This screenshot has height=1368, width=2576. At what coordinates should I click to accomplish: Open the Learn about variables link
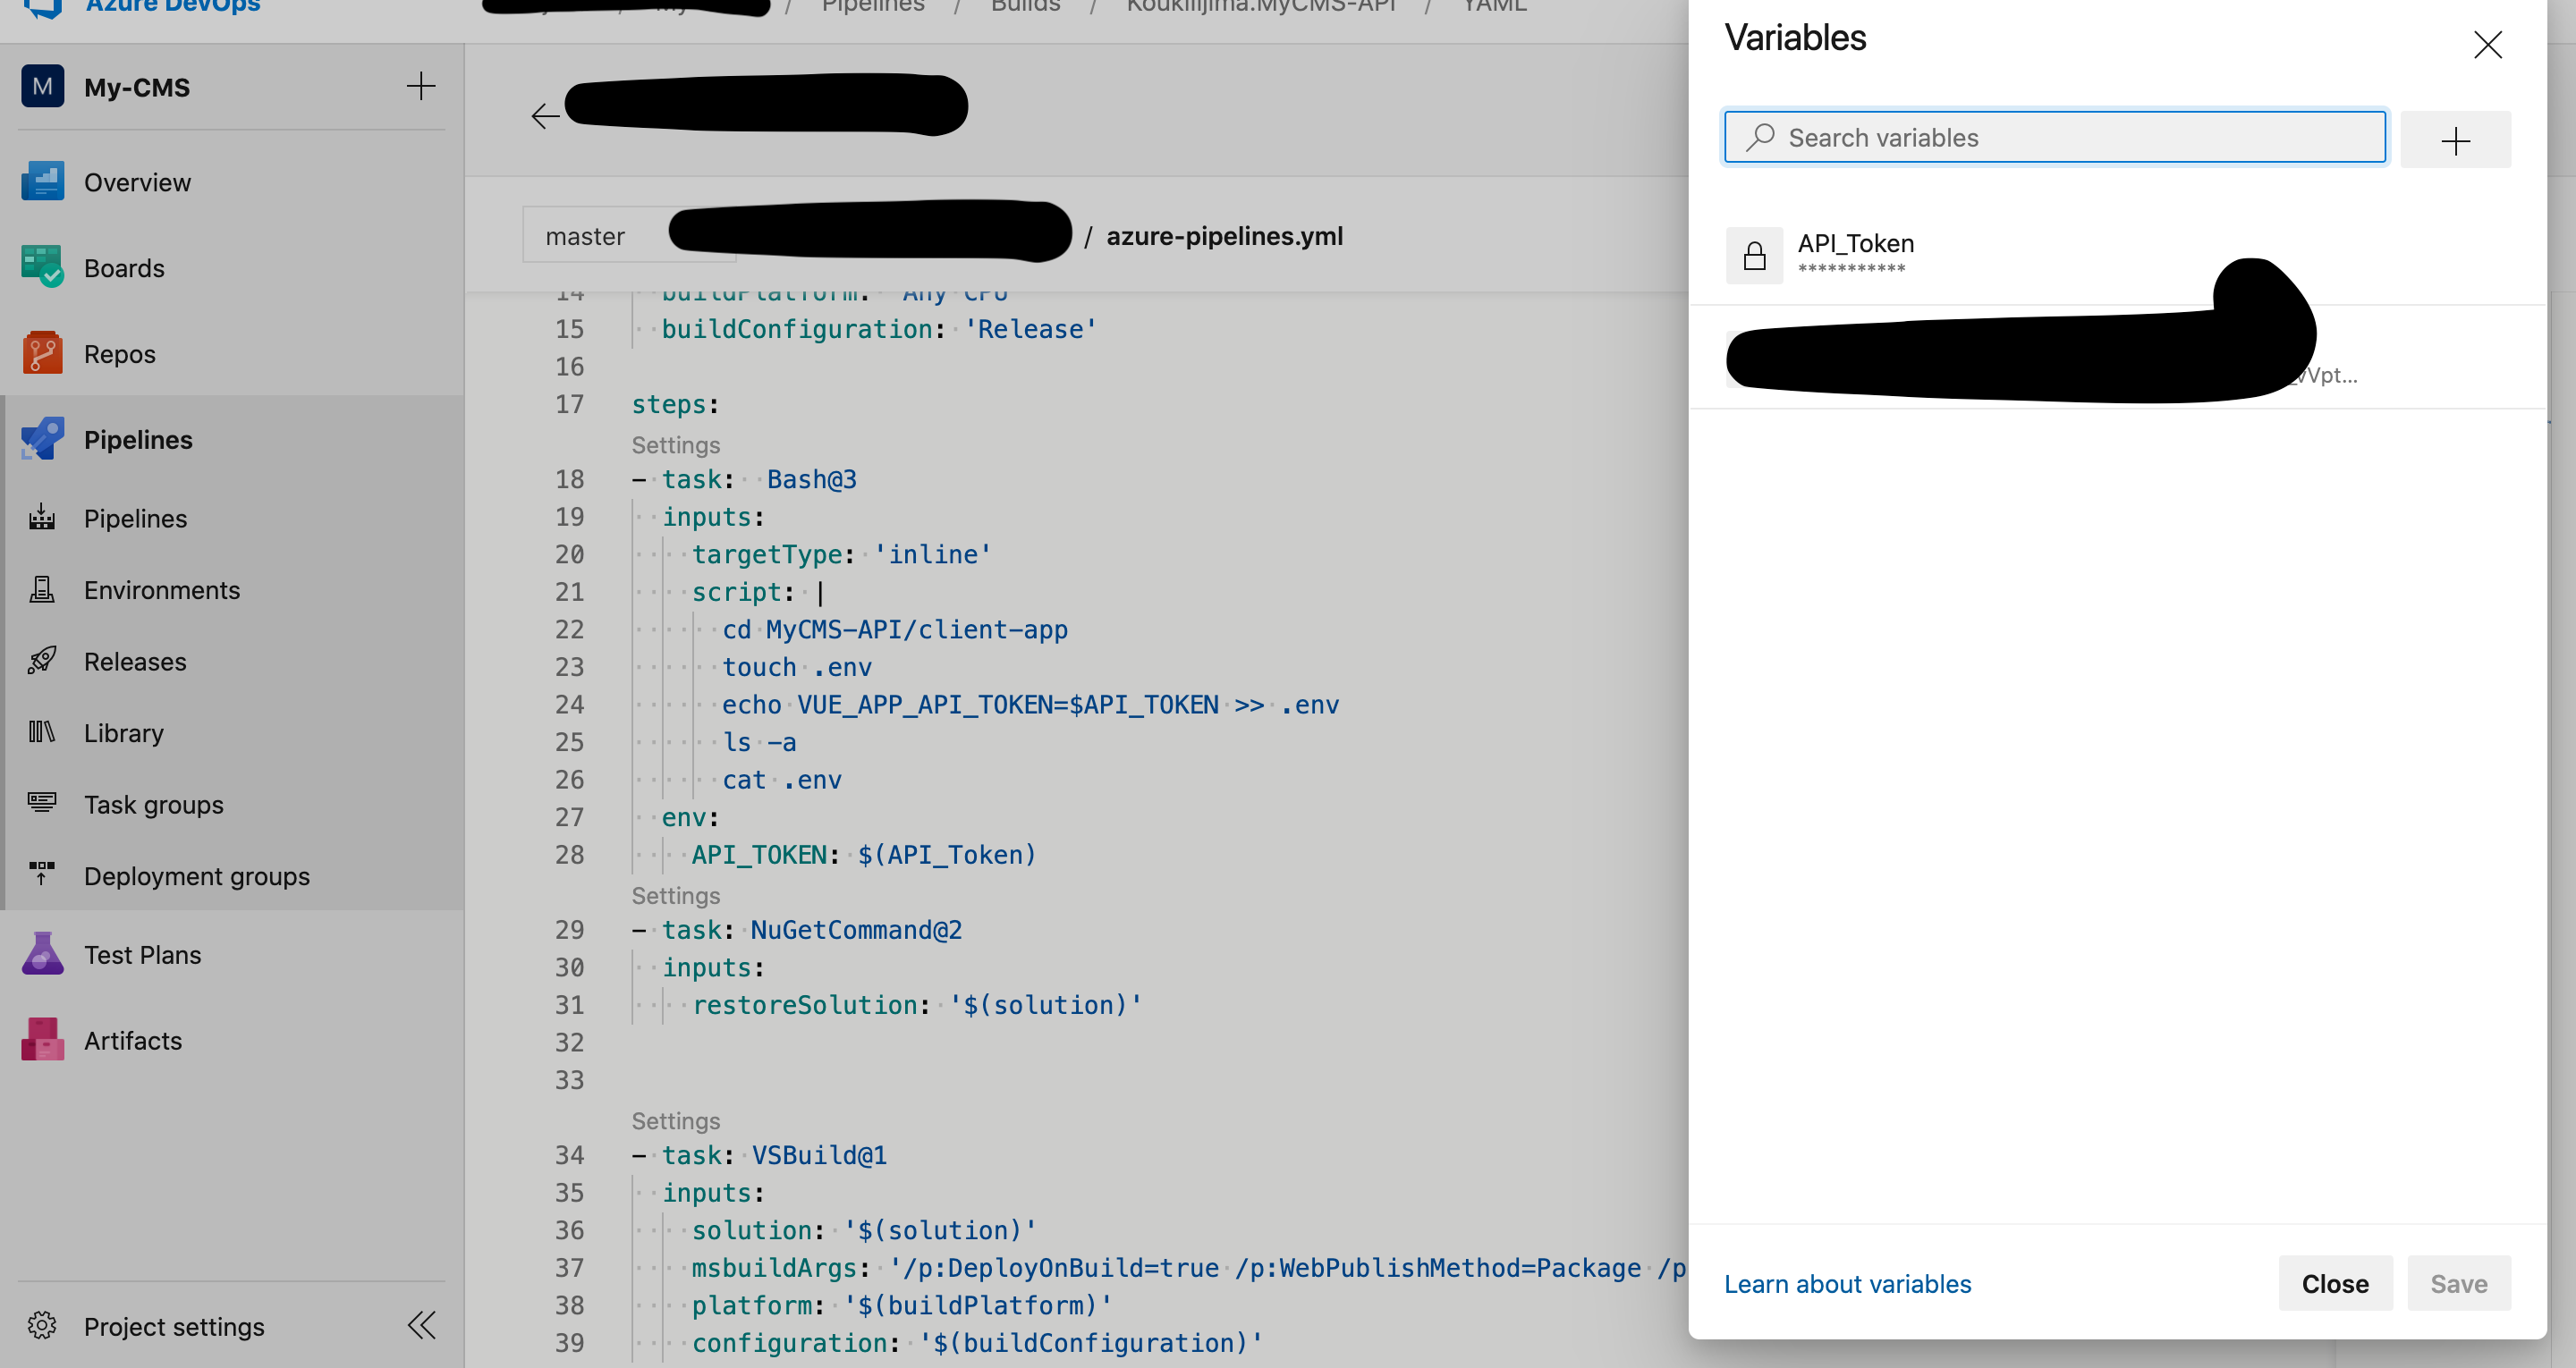click(x=1847, y=1284)
